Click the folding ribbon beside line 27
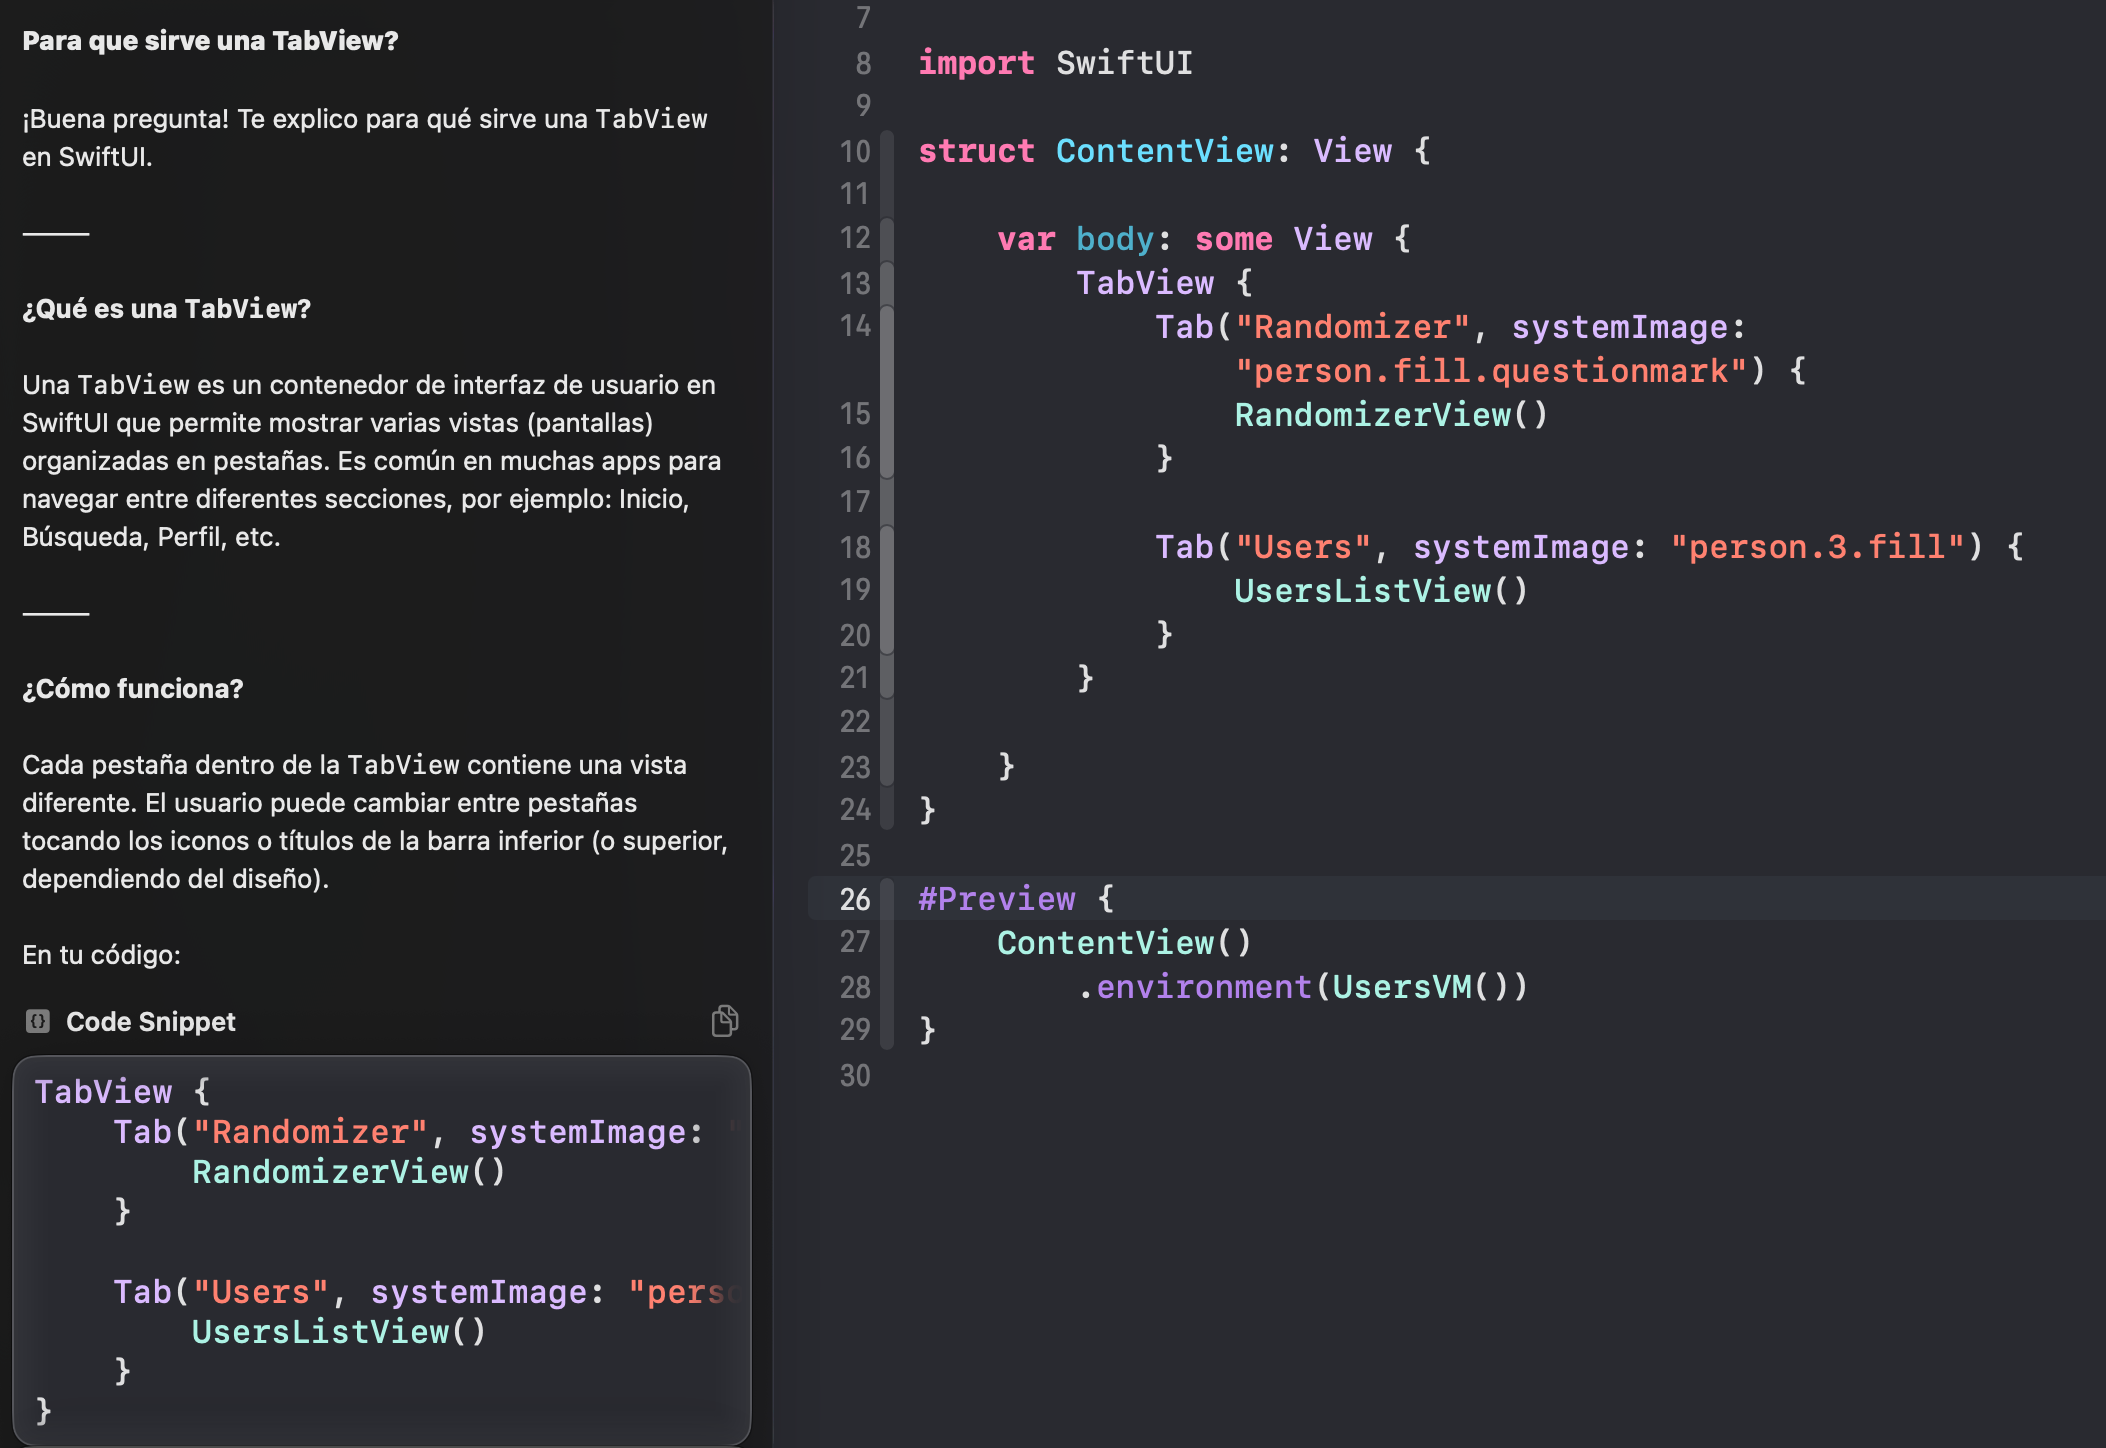Screen dimensions: 2106x1448 pyautogui.click(x=887, y=943)
